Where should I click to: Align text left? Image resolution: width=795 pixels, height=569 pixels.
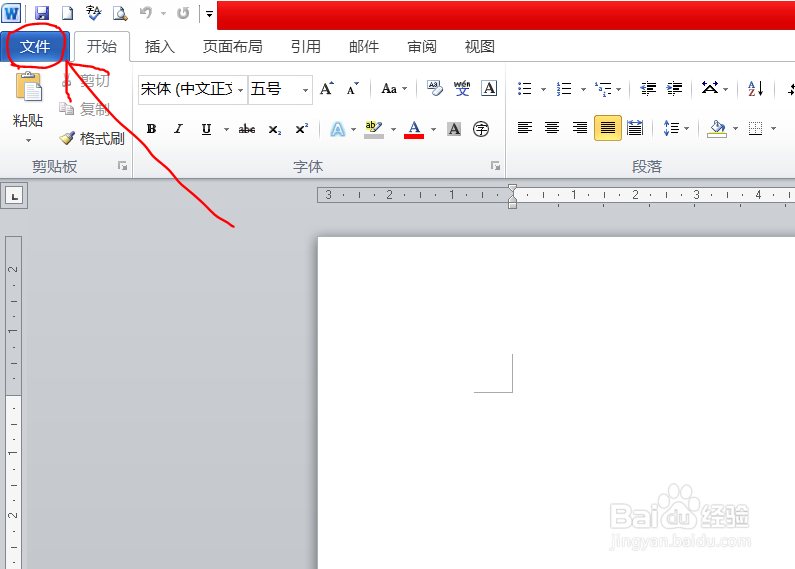click(x=525, y=128)
